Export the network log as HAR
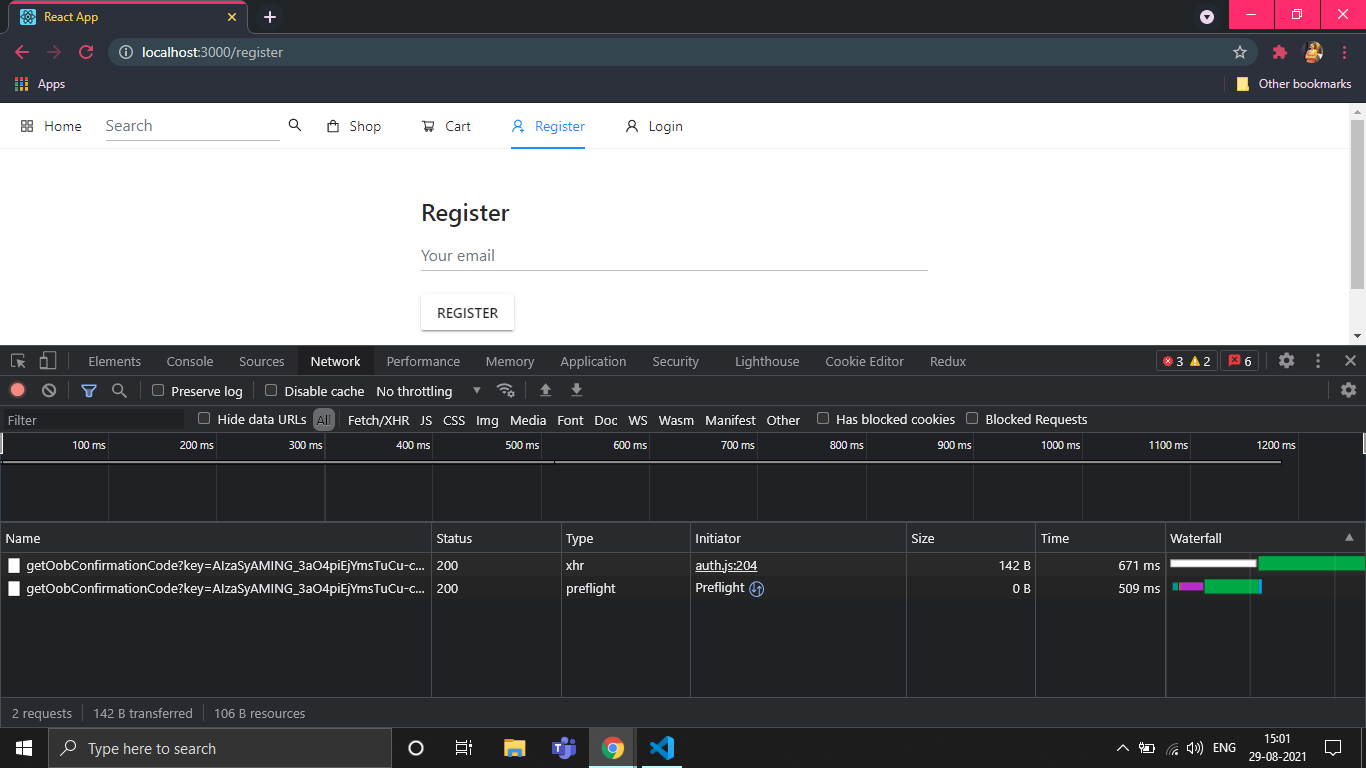 [x=576, y=390]
